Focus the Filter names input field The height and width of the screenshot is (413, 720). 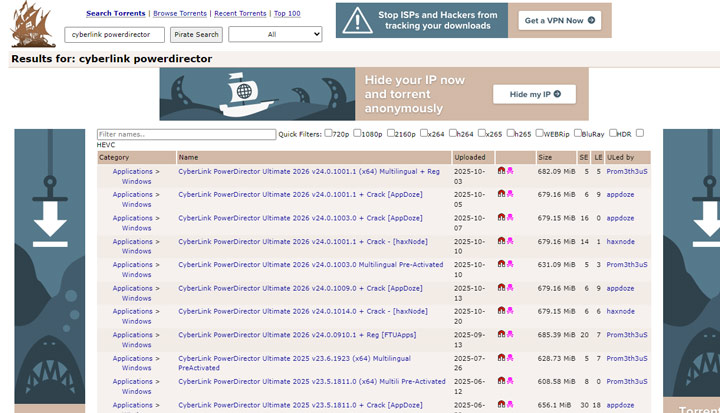click(186, 134)
